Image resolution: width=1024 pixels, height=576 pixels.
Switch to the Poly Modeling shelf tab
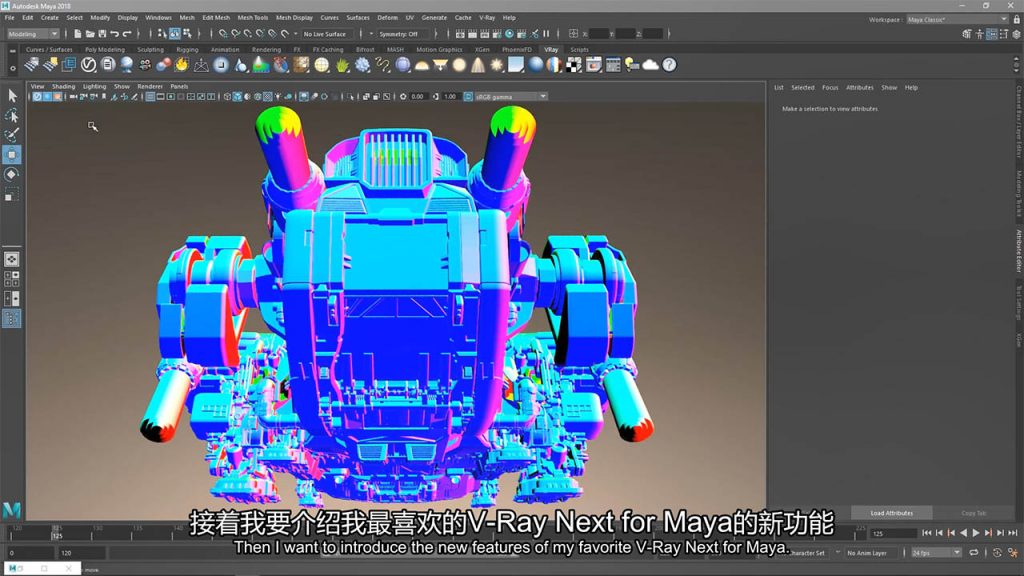point(104,50)
